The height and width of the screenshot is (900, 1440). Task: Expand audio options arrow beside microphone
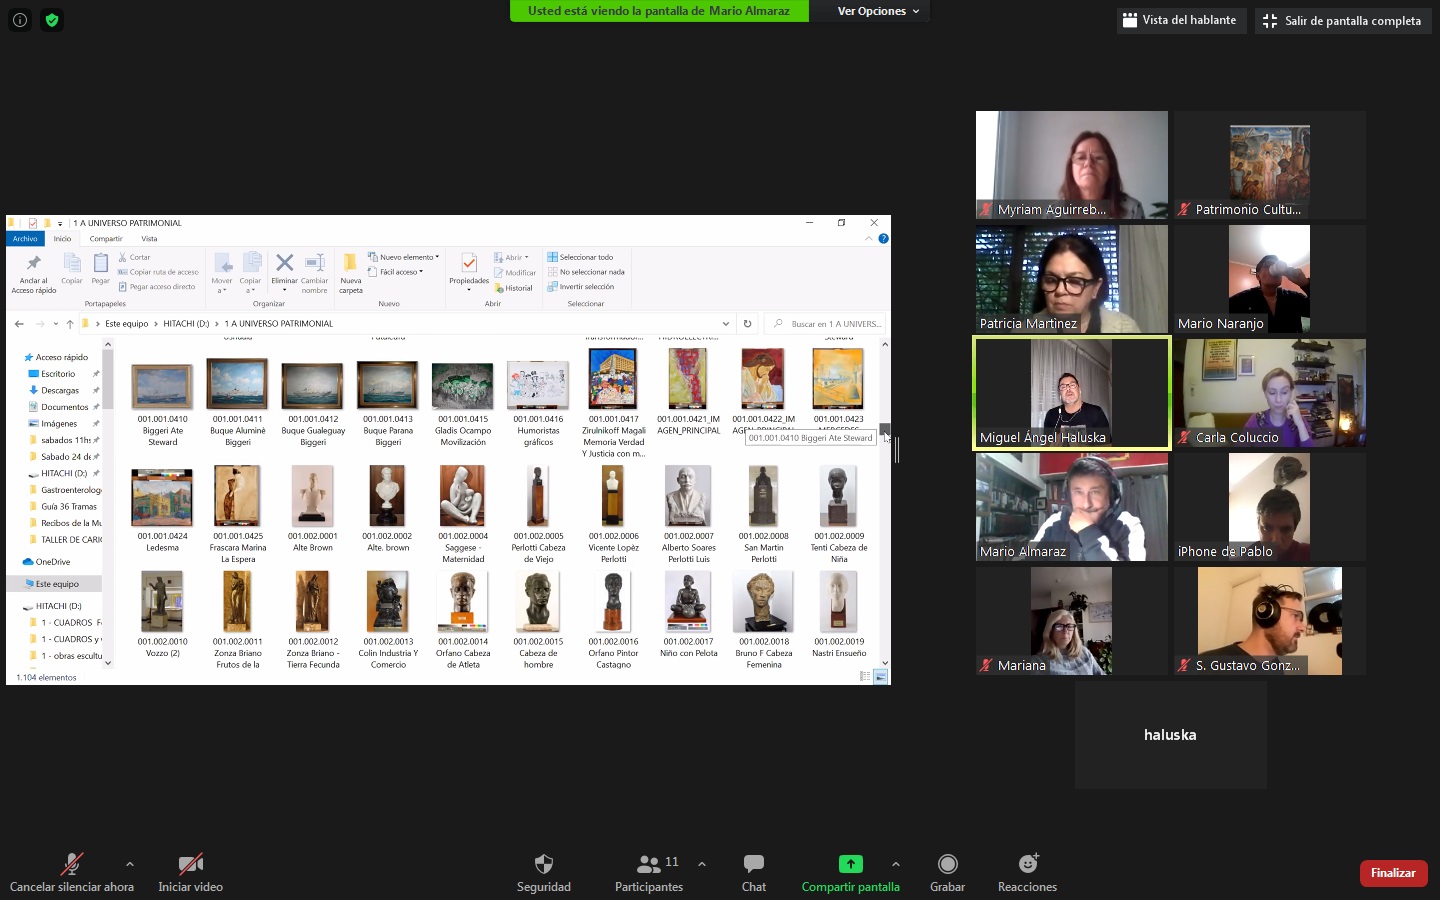click(130, 864)
